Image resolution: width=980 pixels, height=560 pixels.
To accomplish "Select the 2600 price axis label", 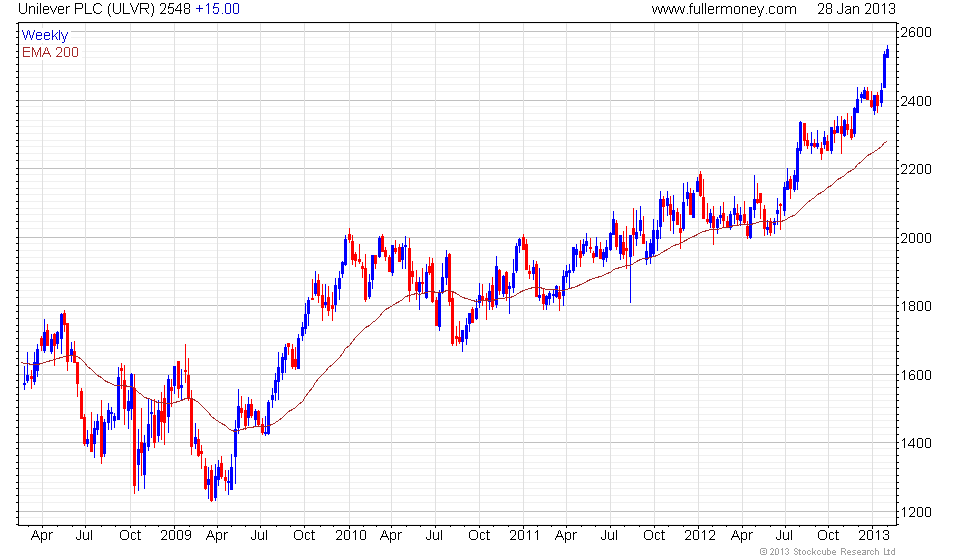I will pyautogui.click(x=916, y=32).
